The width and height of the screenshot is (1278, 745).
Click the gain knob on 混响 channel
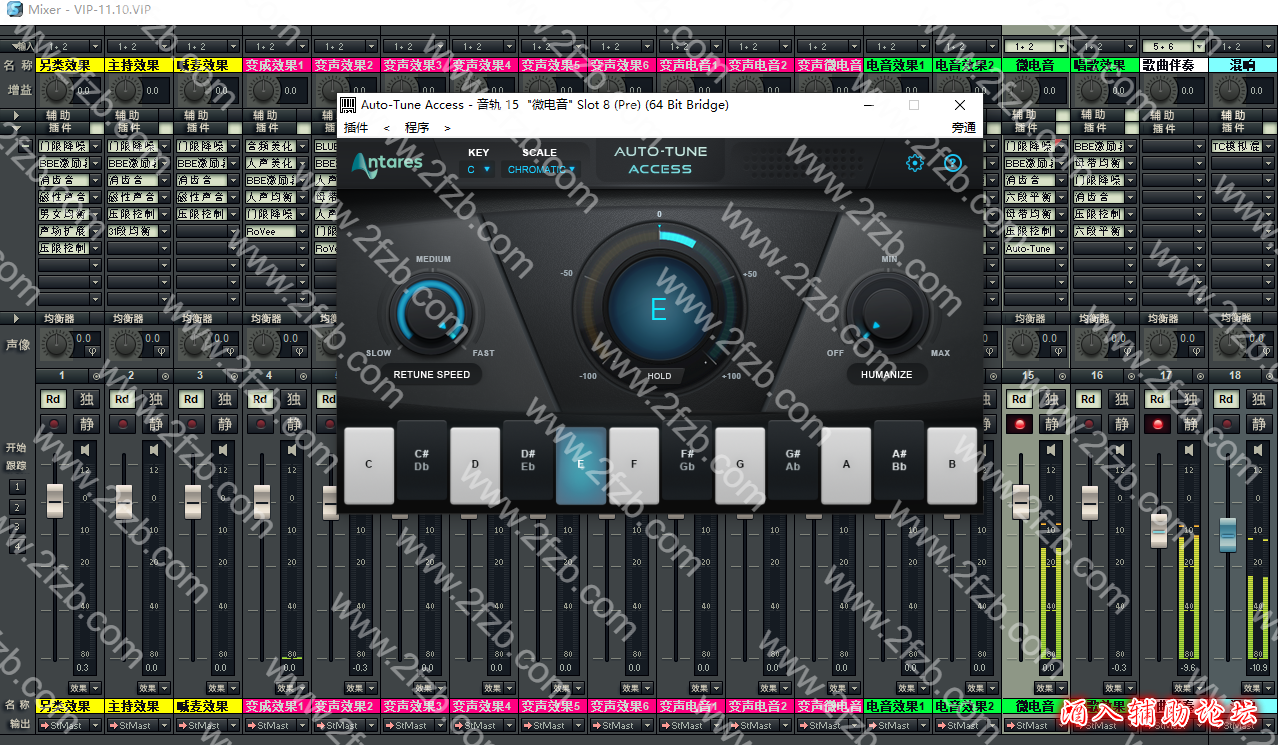(x=1228, y=91)
